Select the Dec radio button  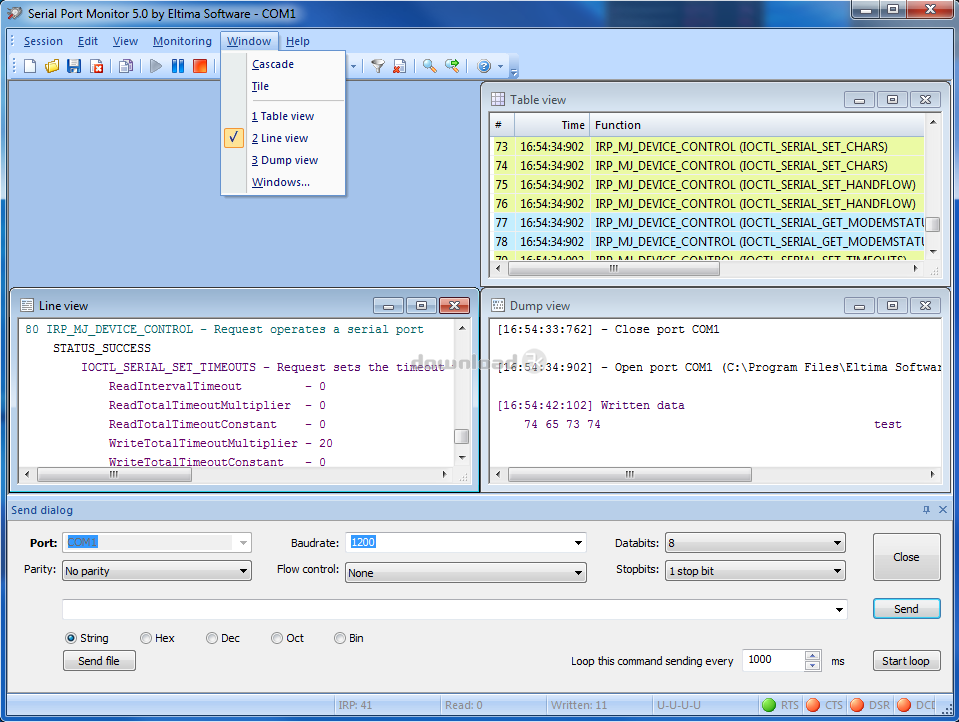(x=212, y=638)
